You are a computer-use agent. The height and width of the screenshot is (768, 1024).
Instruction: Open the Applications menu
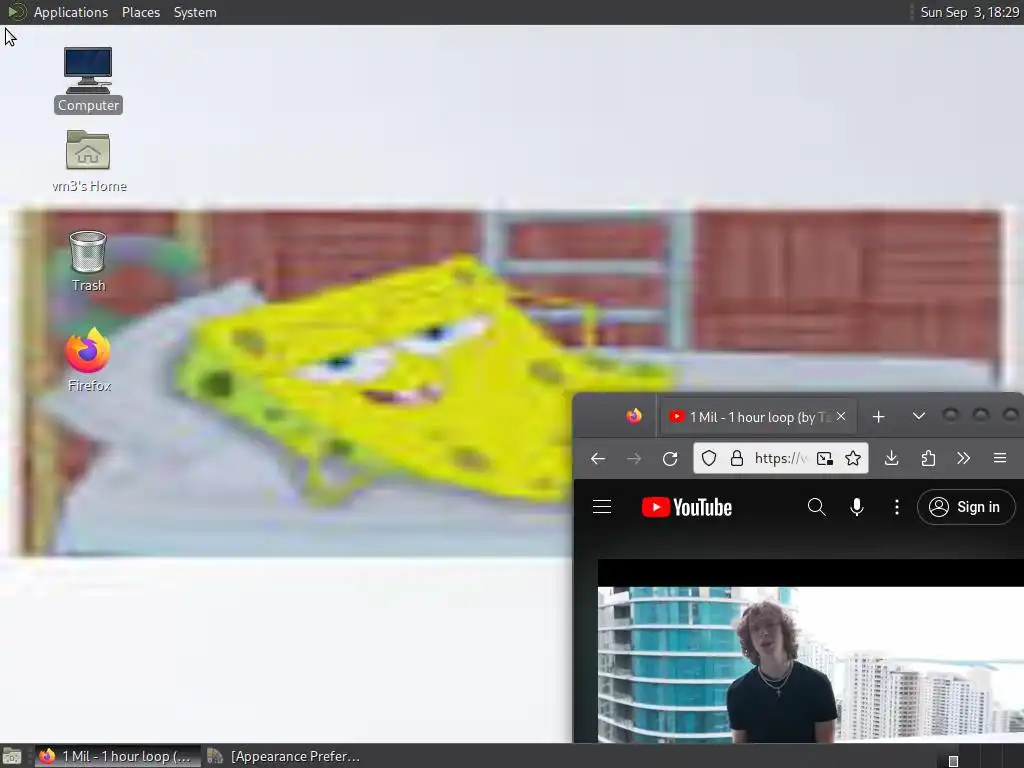click(71, 12)
